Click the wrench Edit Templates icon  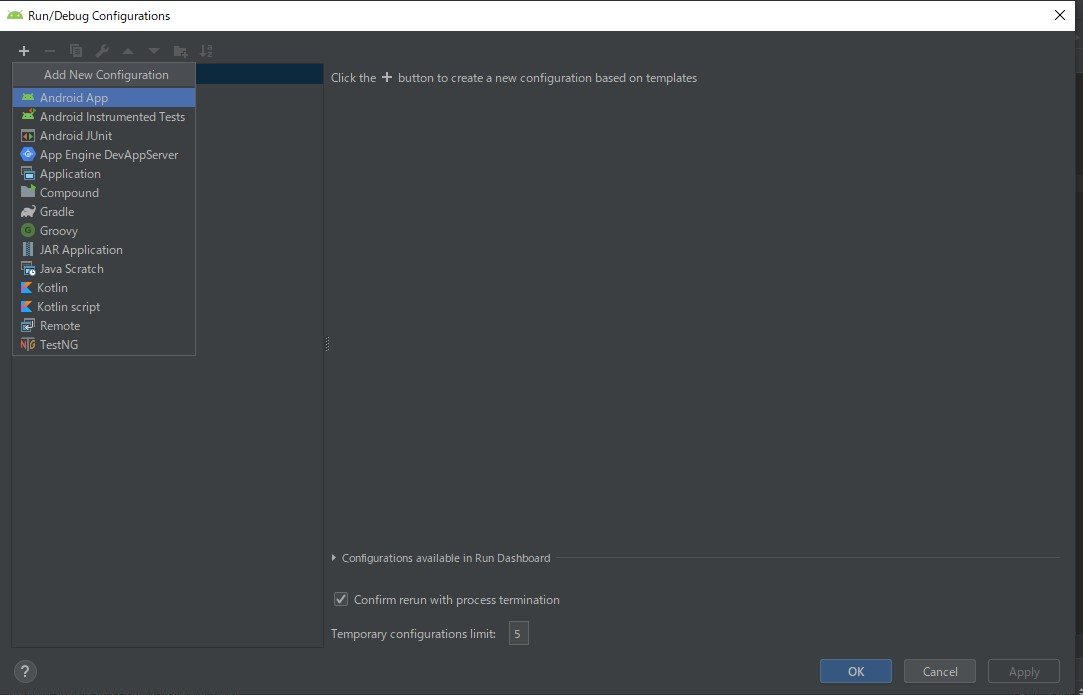coord(102,51)
